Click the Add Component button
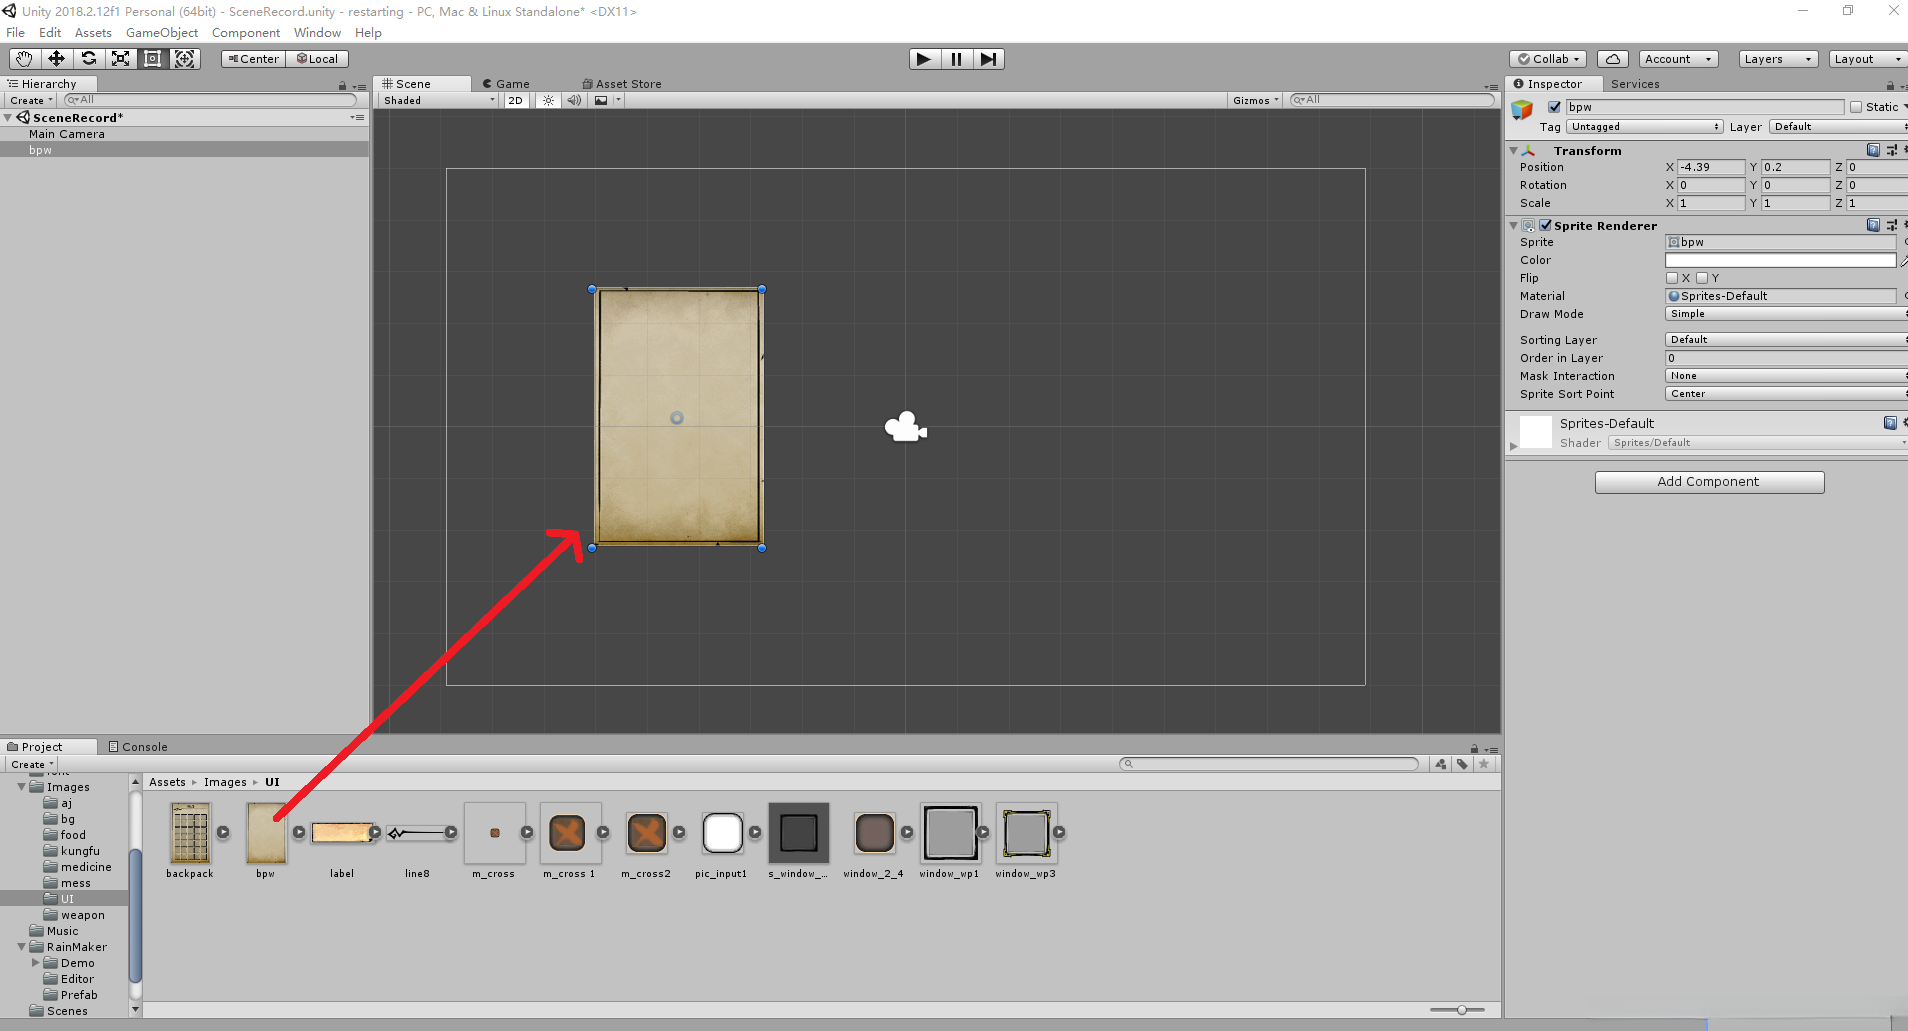 pos(1709,482)
